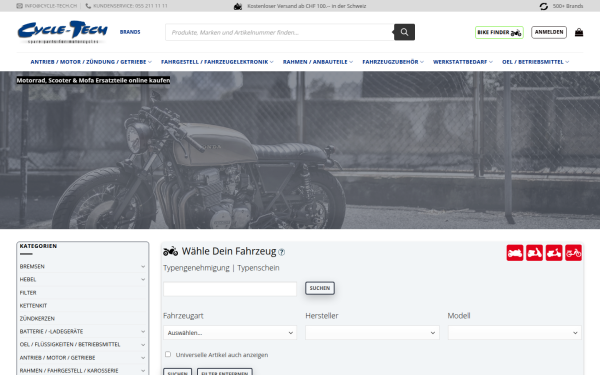Click the refresh icon beside 500+ Brands
Screen dimensions: 600x375
(x=543, y=6)
